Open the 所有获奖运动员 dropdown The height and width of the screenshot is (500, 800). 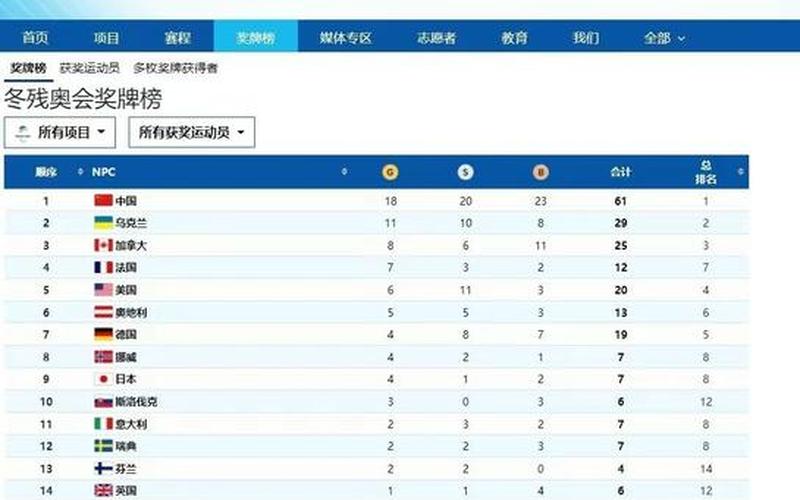tap(191, 132)
